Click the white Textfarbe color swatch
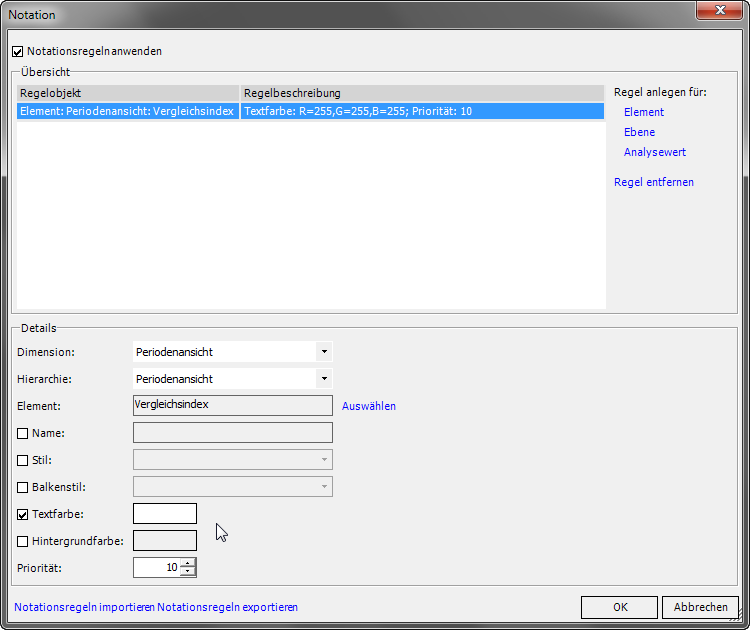 click(165, 514)
